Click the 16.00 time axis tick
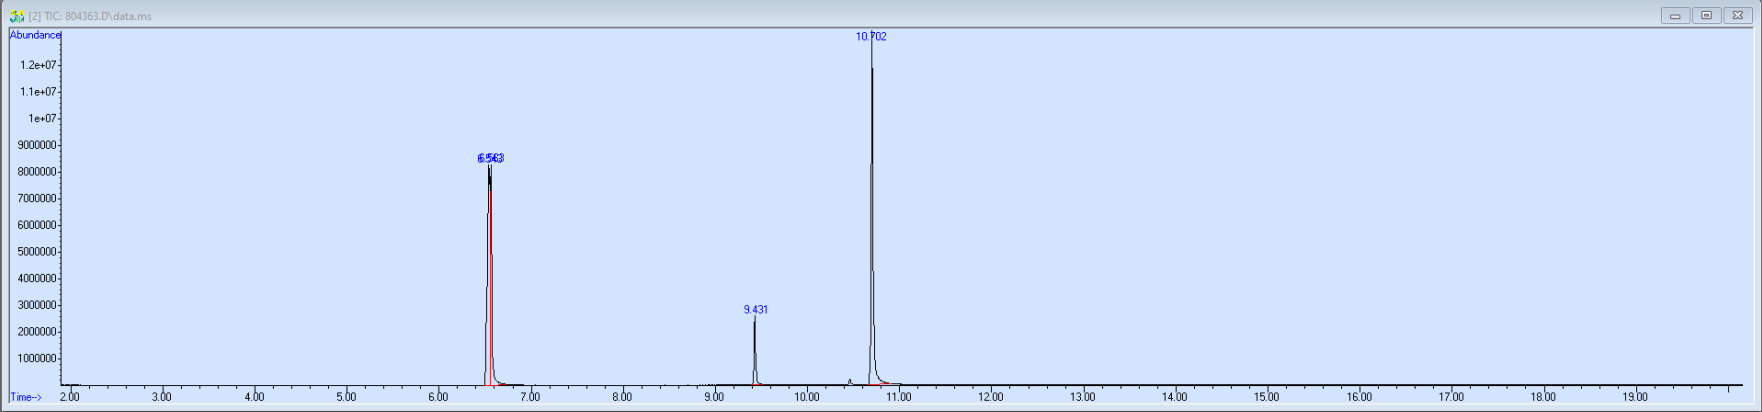The height and width of the screenshot is (412, 1762). pyautogui.click(x=1358, y=397)
